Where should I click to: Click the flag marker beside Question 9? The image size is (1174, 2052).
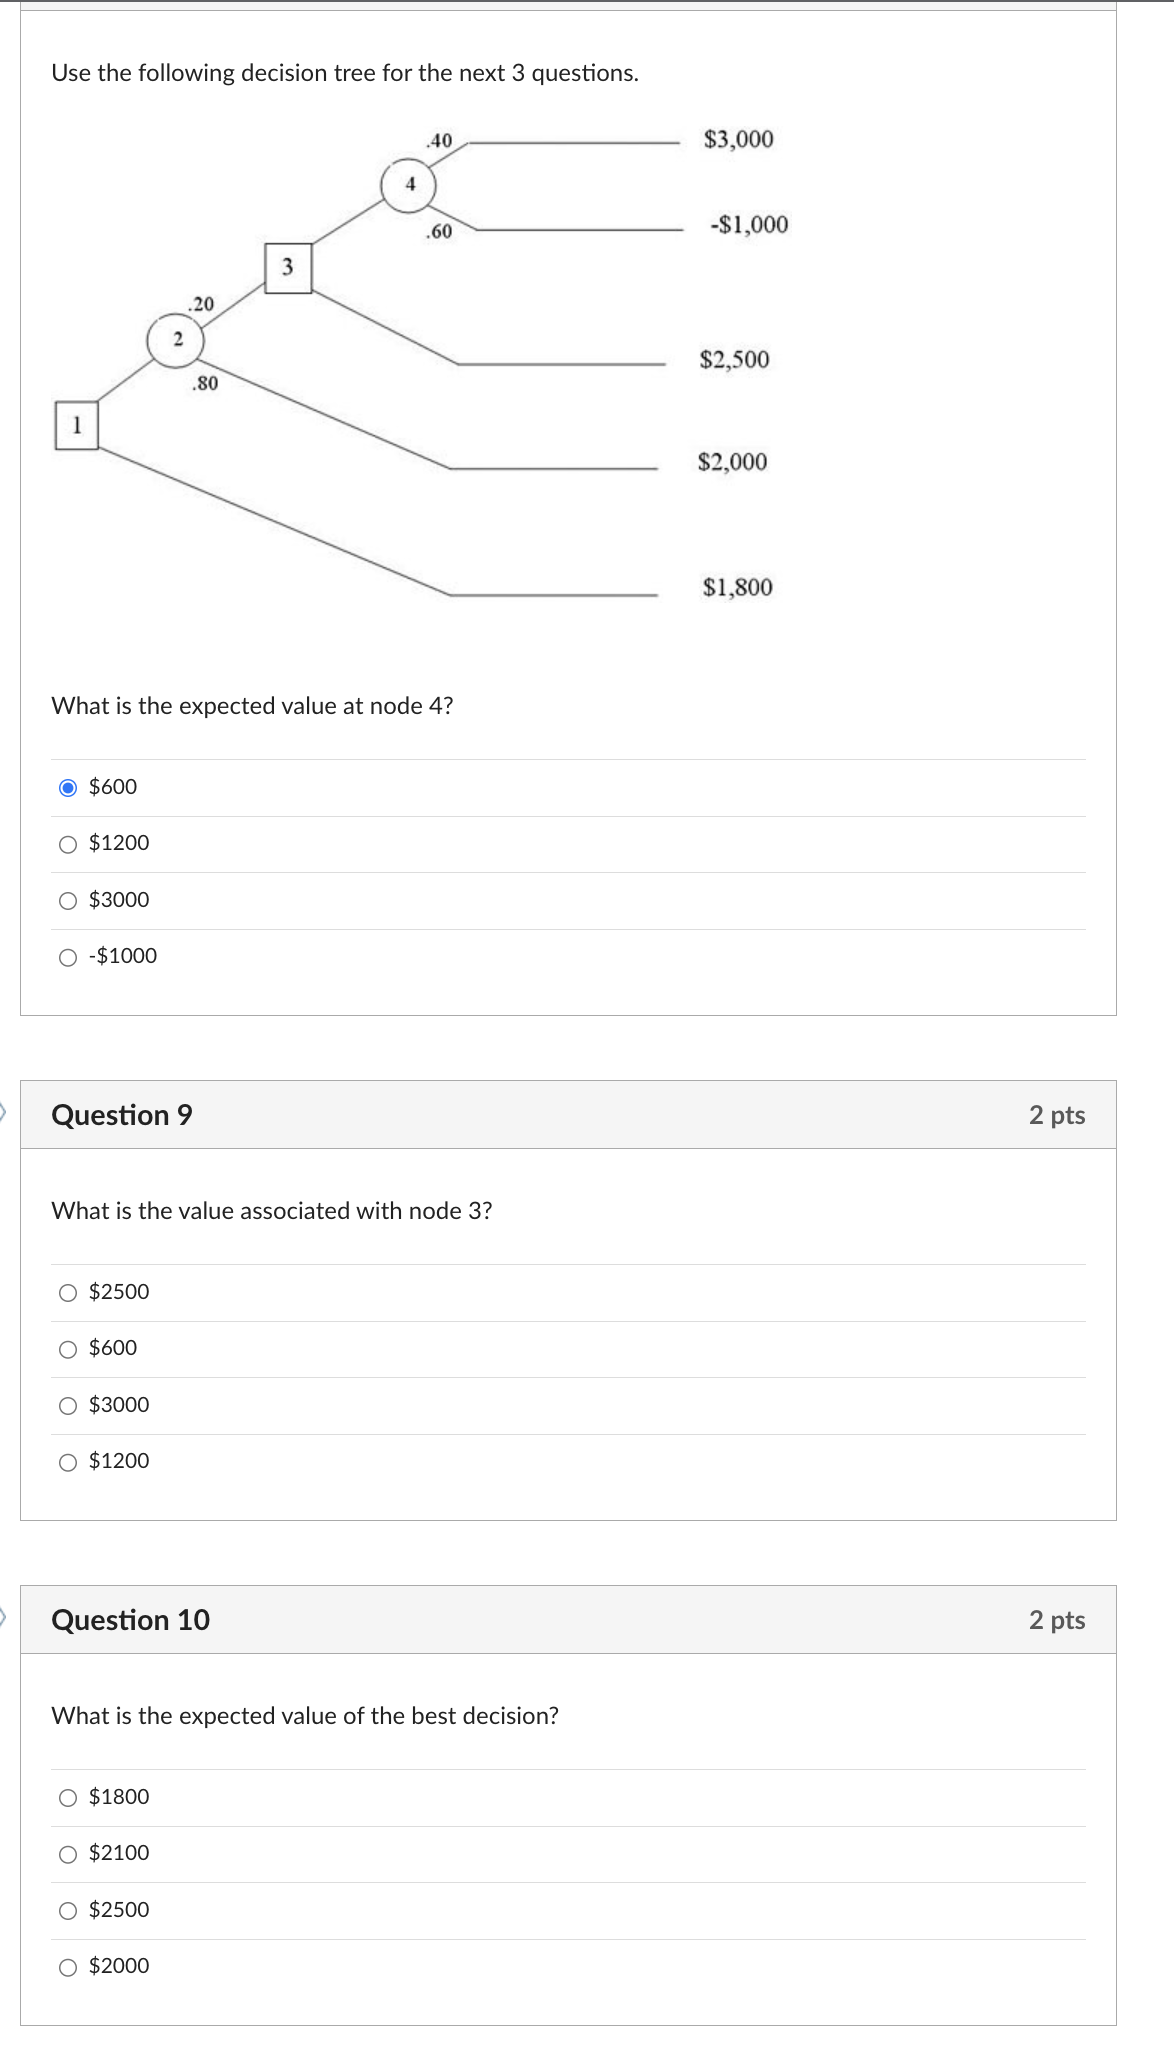[x=3, y=1111]
